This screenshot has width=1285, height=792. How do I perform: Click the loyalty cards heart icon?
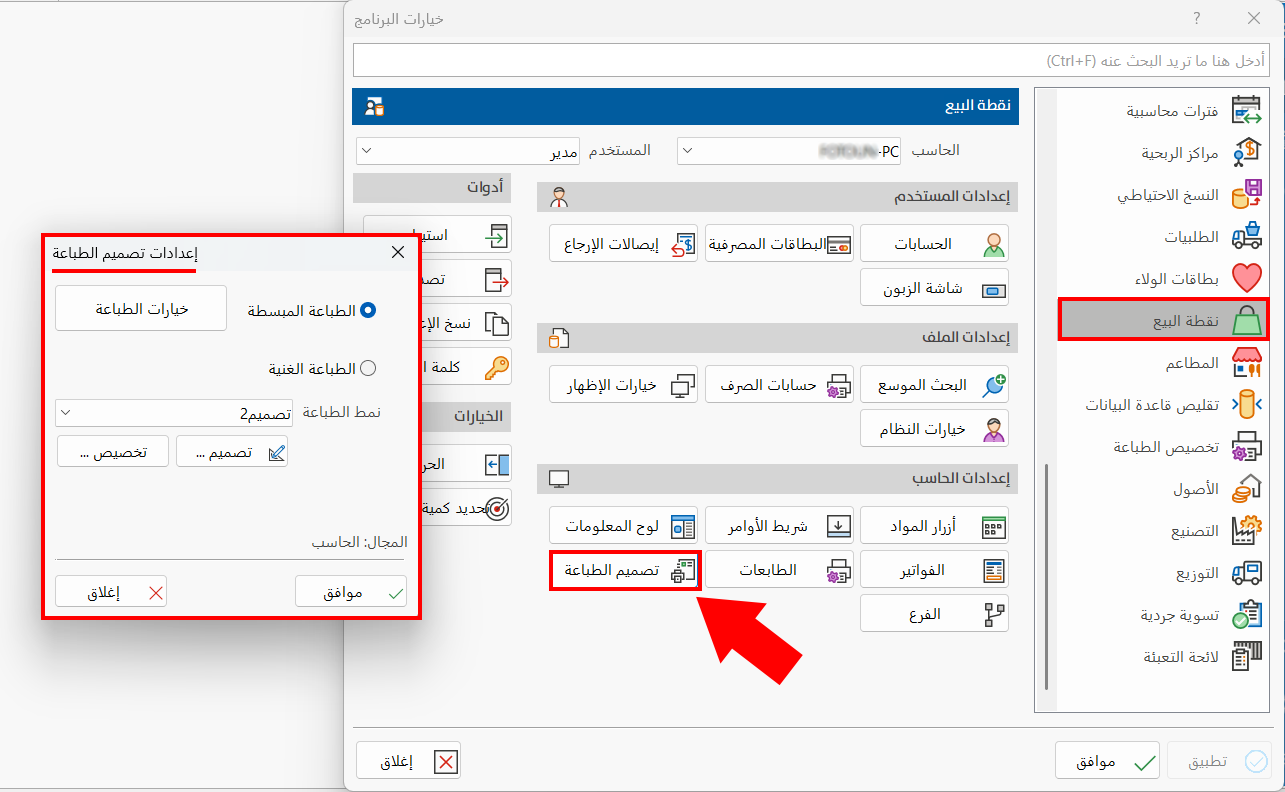point(1246,279)
